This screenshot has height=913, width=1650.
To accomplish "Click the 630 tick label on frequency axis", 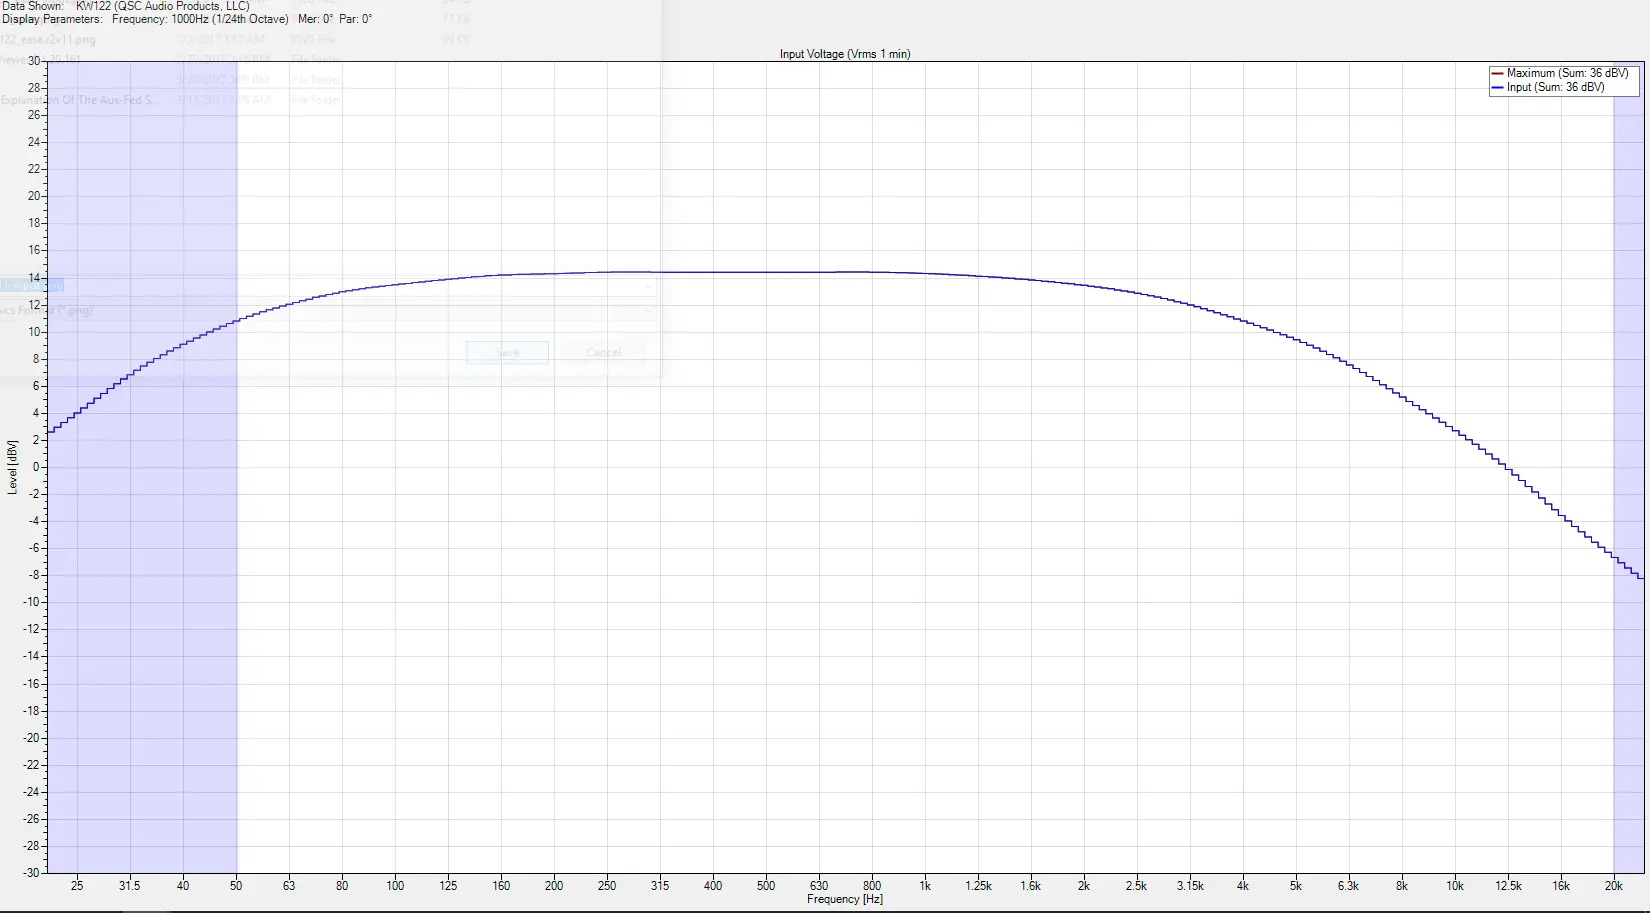I will pos(819,886).
